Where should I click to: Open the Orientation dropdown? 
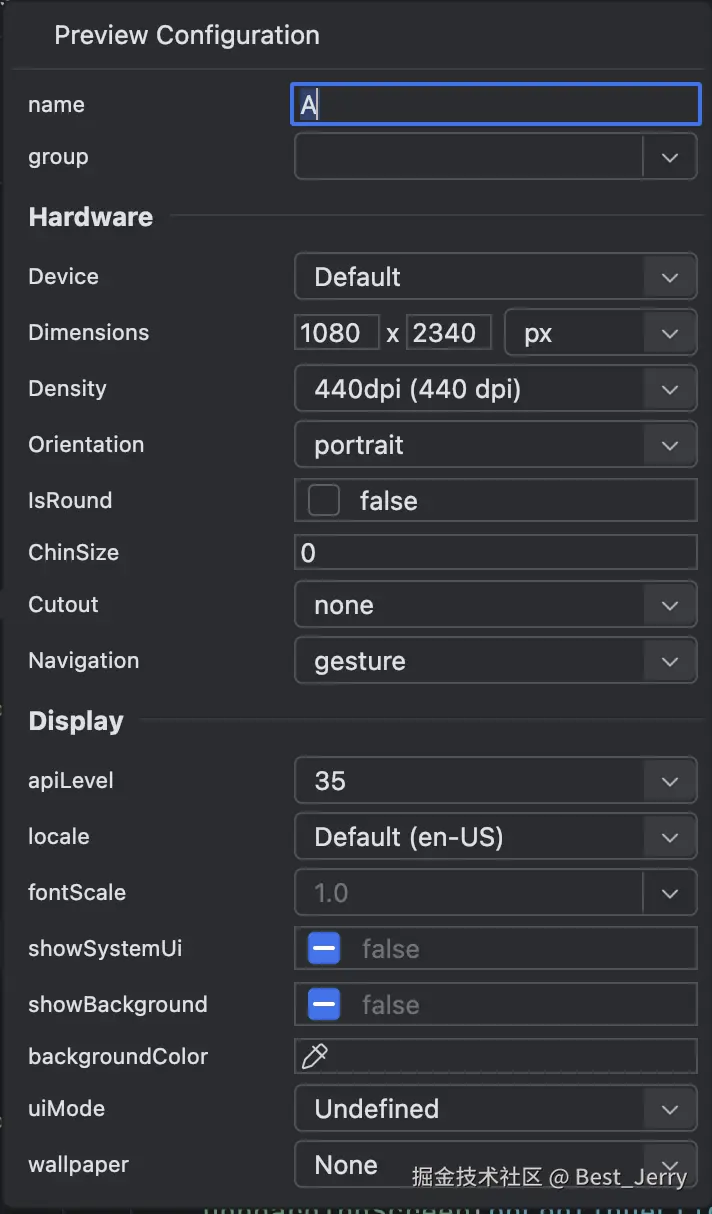tap(670, 445)
